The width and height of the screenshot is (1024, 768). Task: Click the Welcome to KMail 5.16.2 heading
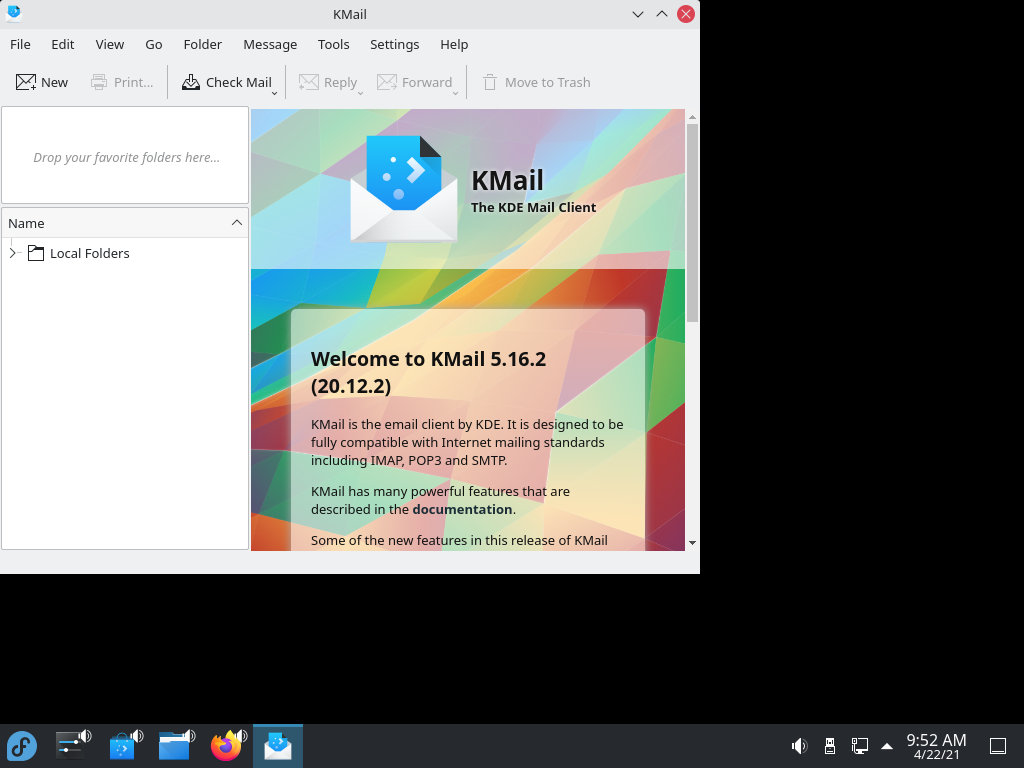[x=428, y=372]
